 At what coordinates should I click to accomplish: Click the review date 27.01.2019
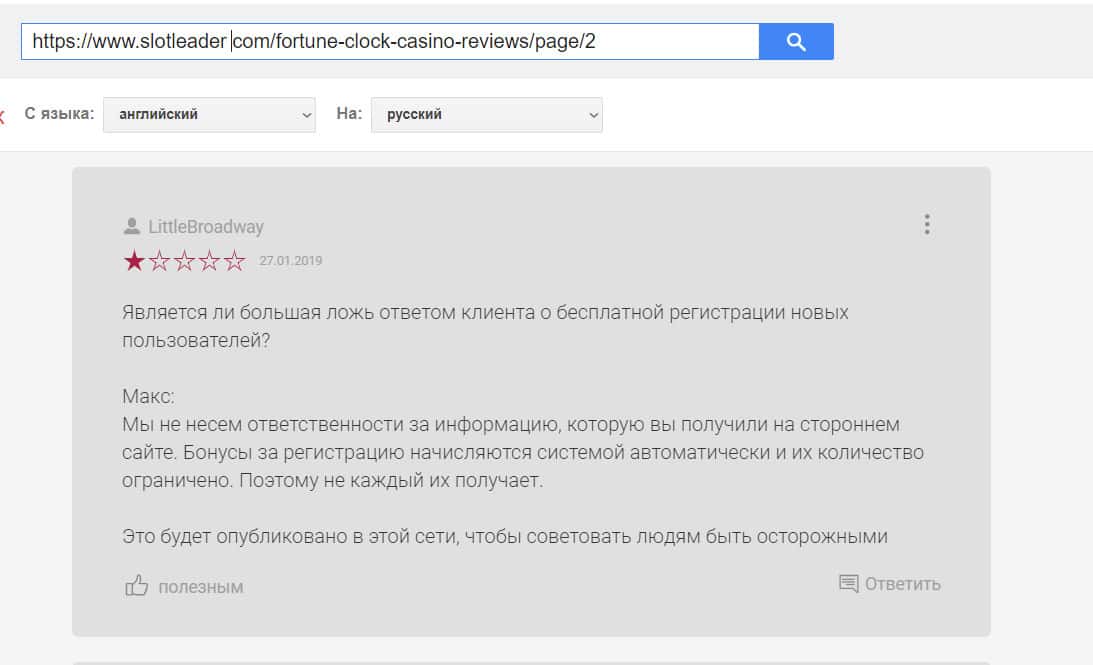pyautogui.click(x=290, y=261)
